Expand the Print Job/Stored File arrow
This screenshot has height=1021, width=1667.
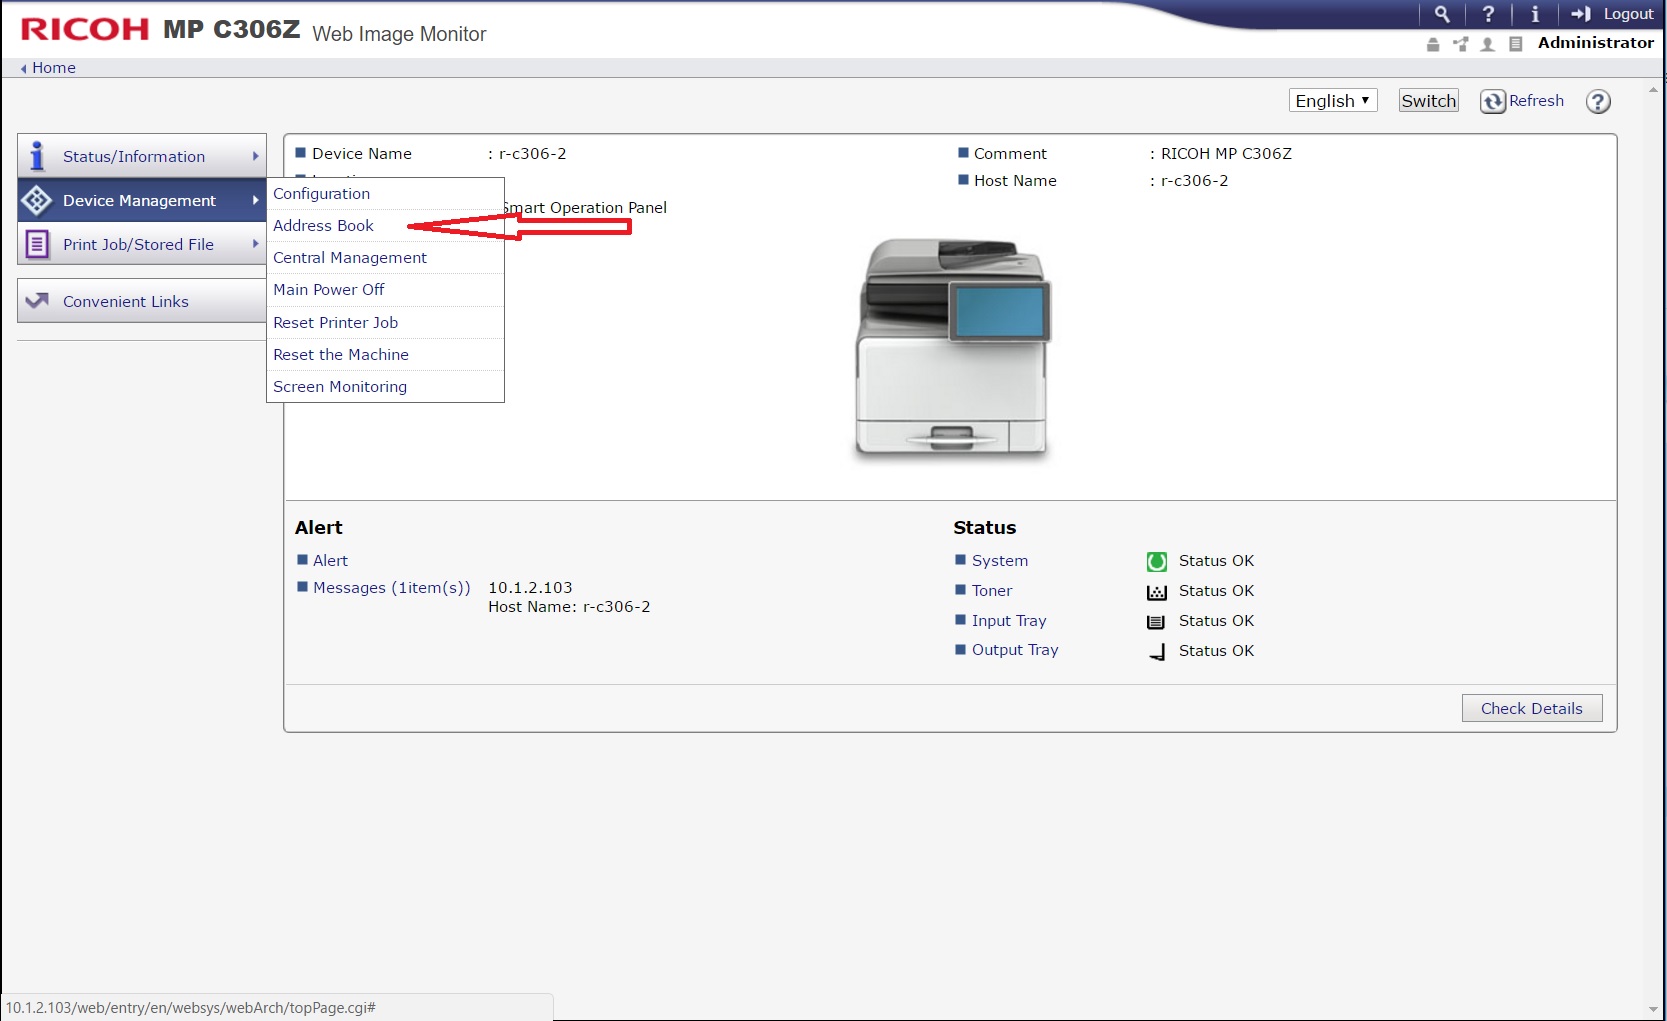coord(255,244)
